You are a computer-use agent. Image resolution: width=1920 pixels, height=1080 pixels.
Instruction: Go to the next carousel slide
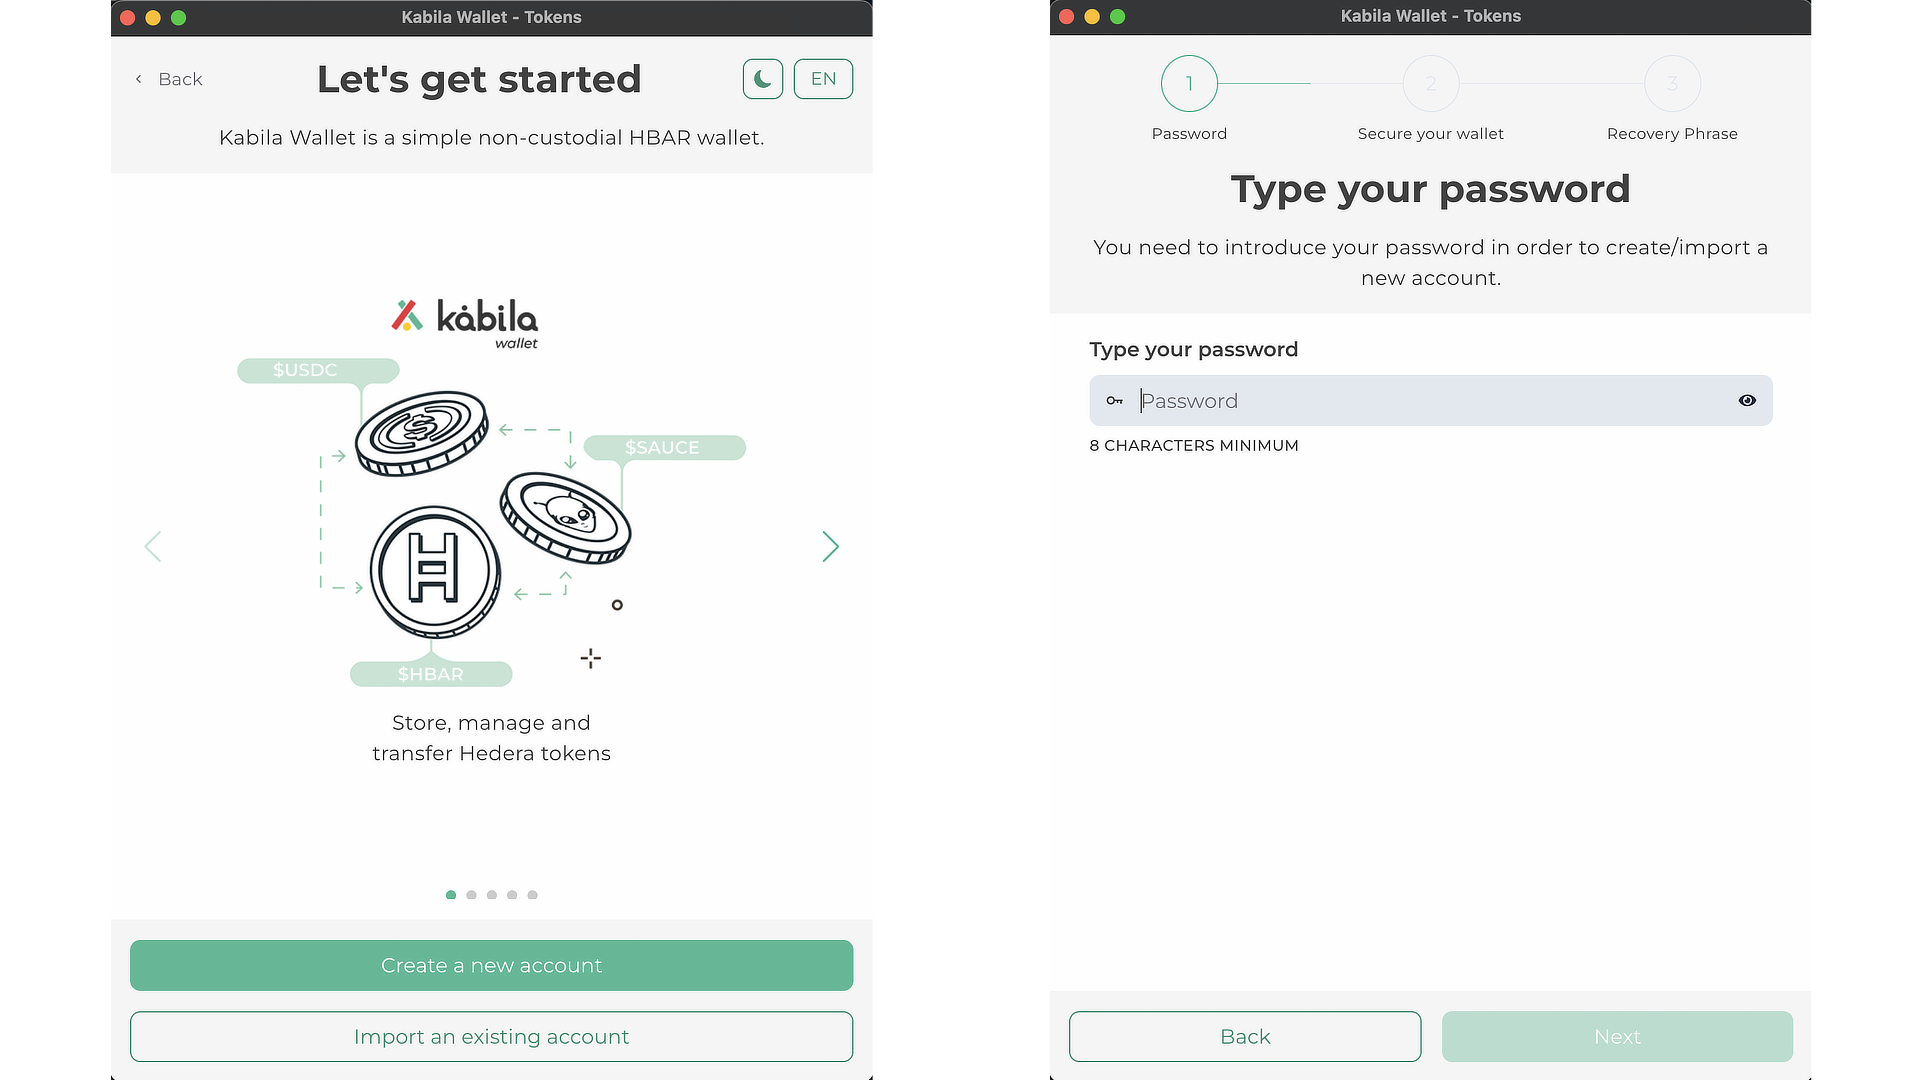(830, 546)
